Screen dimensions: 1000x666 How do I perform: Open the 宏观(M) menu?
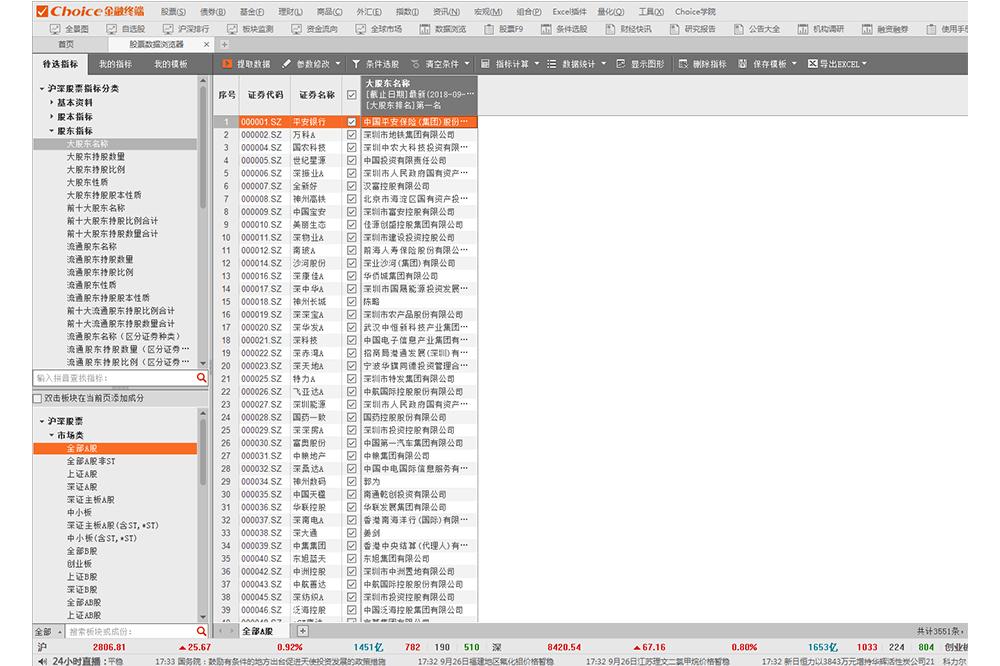(488, 11)
